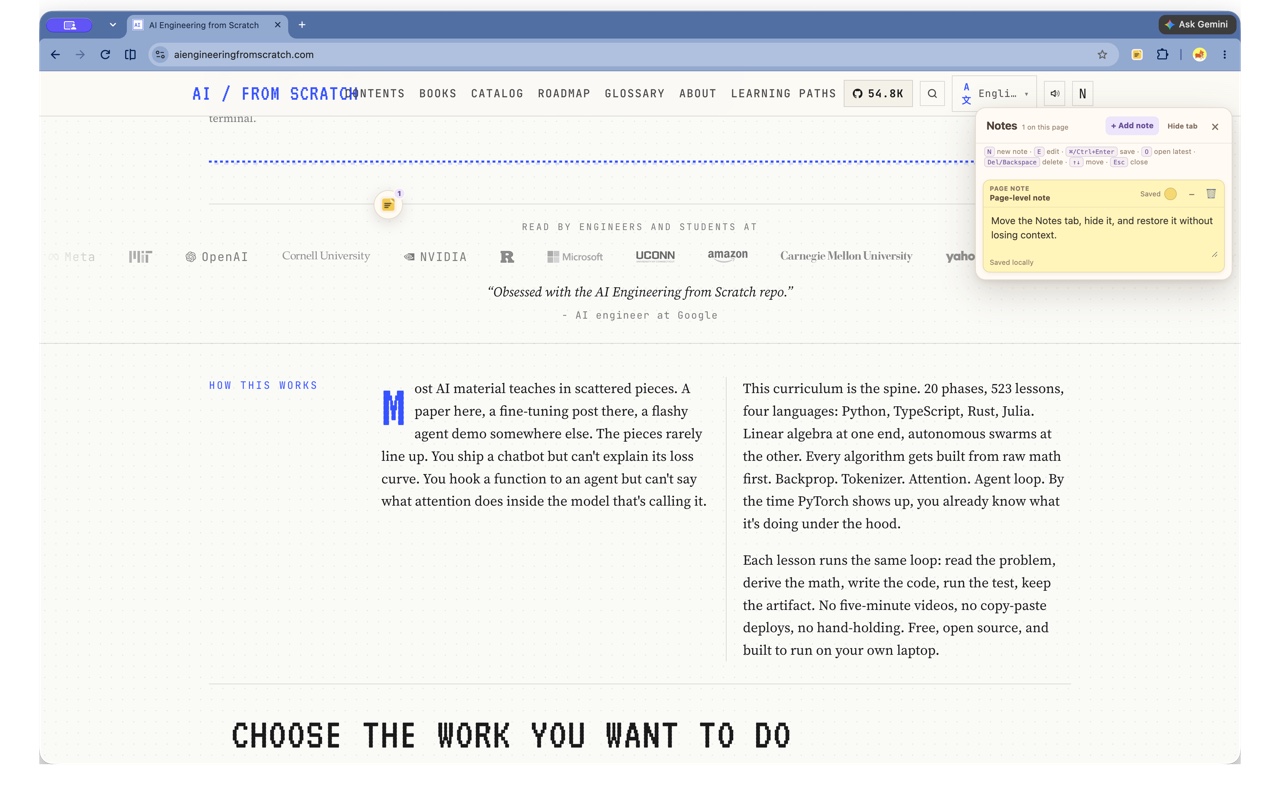Close the AI Engineering from Scratch tab
Viewport: 1280px width, 800px height.
[x=277, y=25]
